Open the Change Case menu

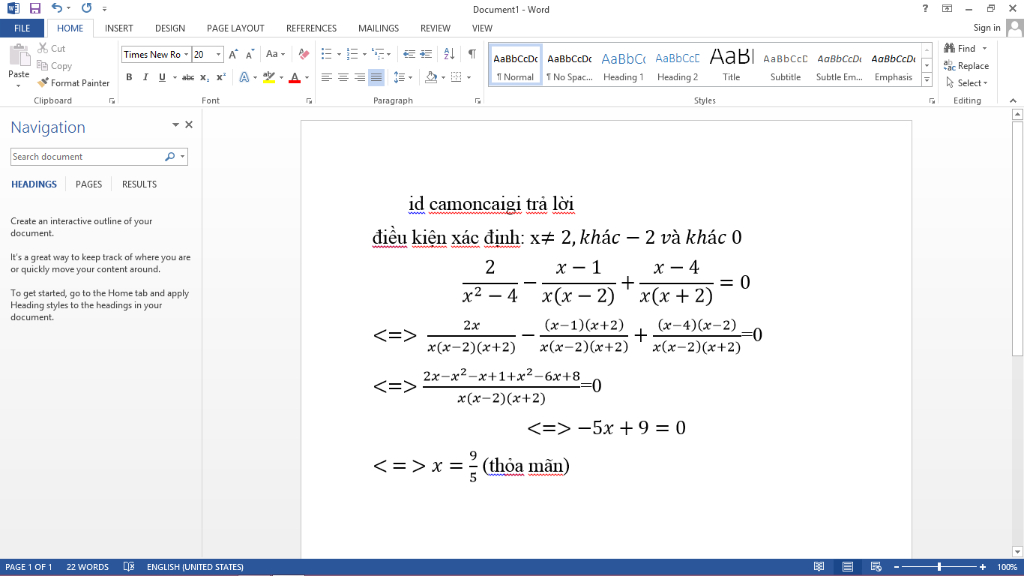coord(275,54)
